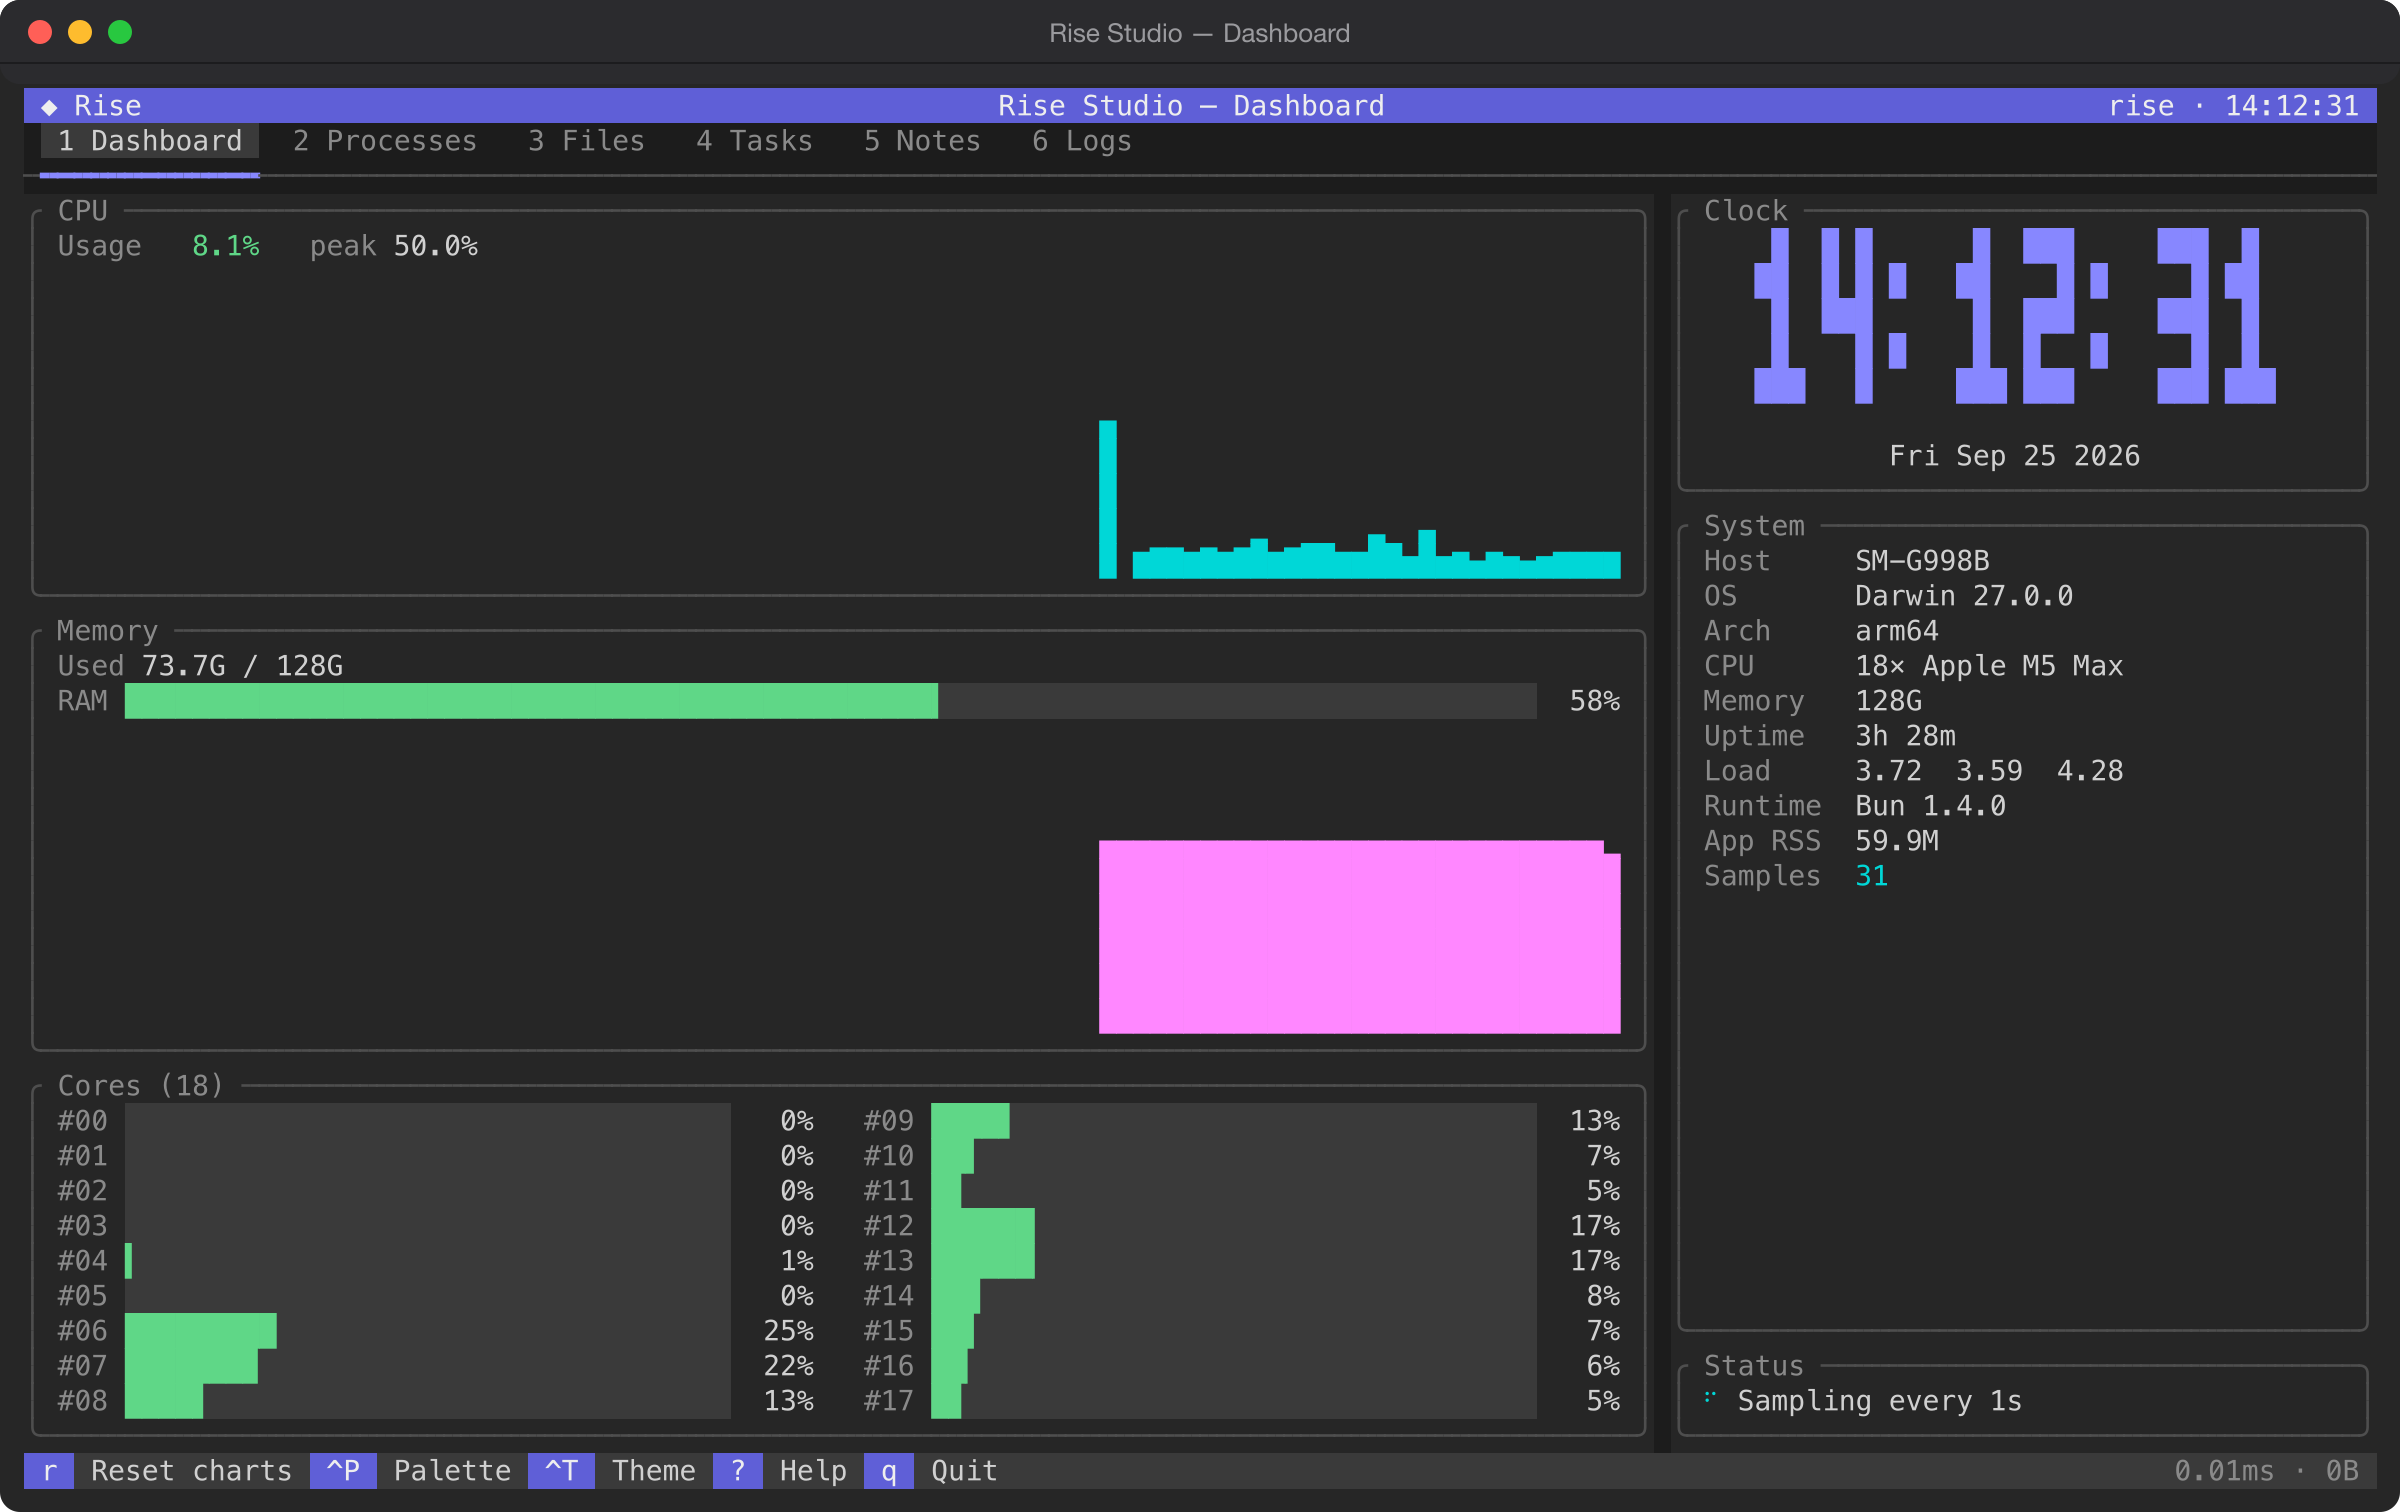Screen dimensions: 2400x1512
Task: Click the Rise diamond logo icon
Action: (49, 106)
